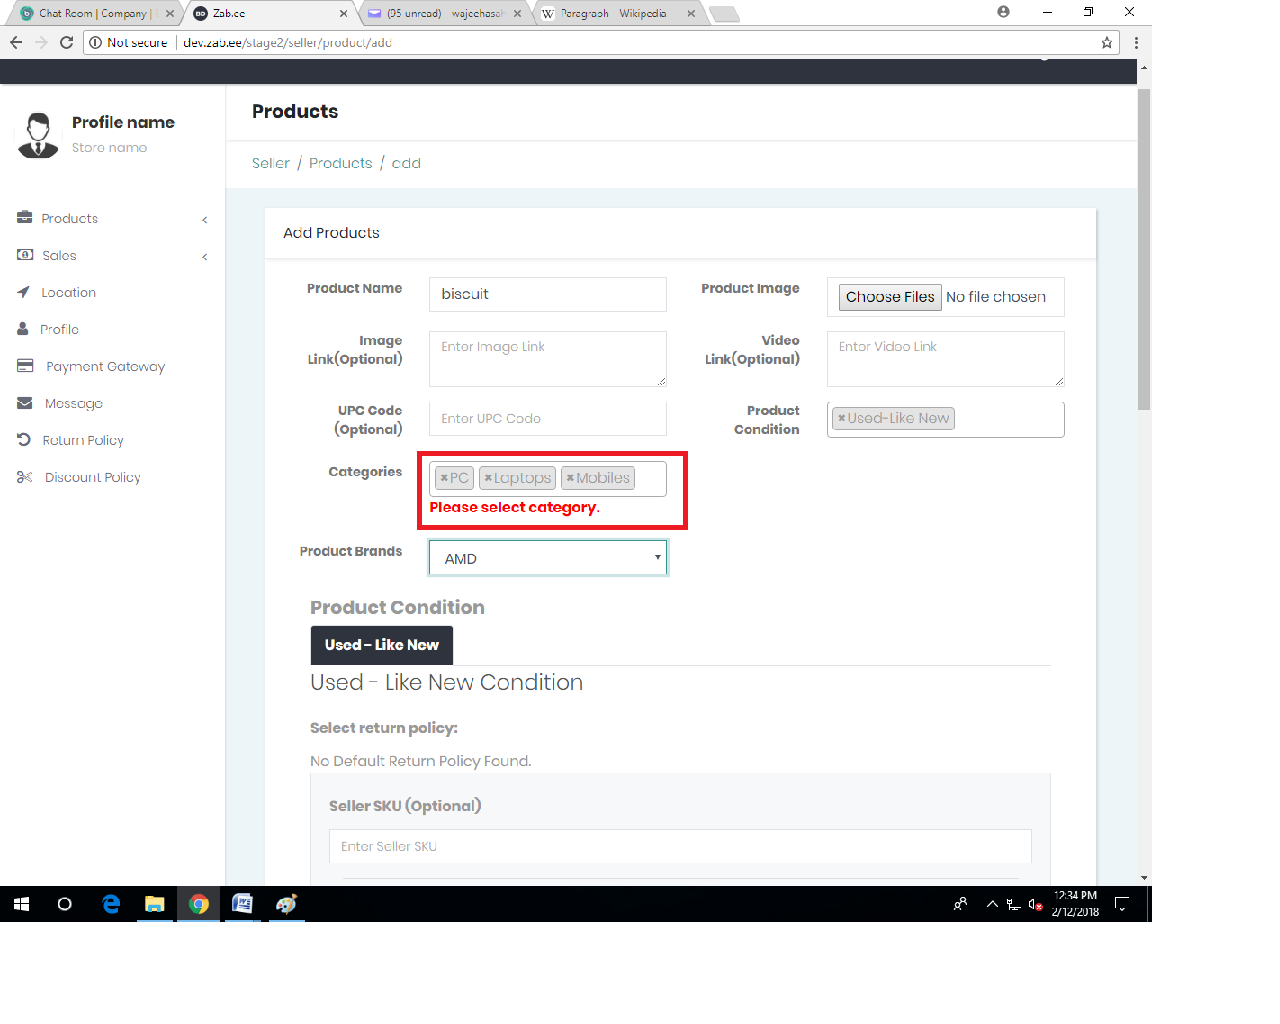The width and height of the screenshot is (1280, 1024).
Task: Open Paint from the taskbar
Action: pos(287,904)
